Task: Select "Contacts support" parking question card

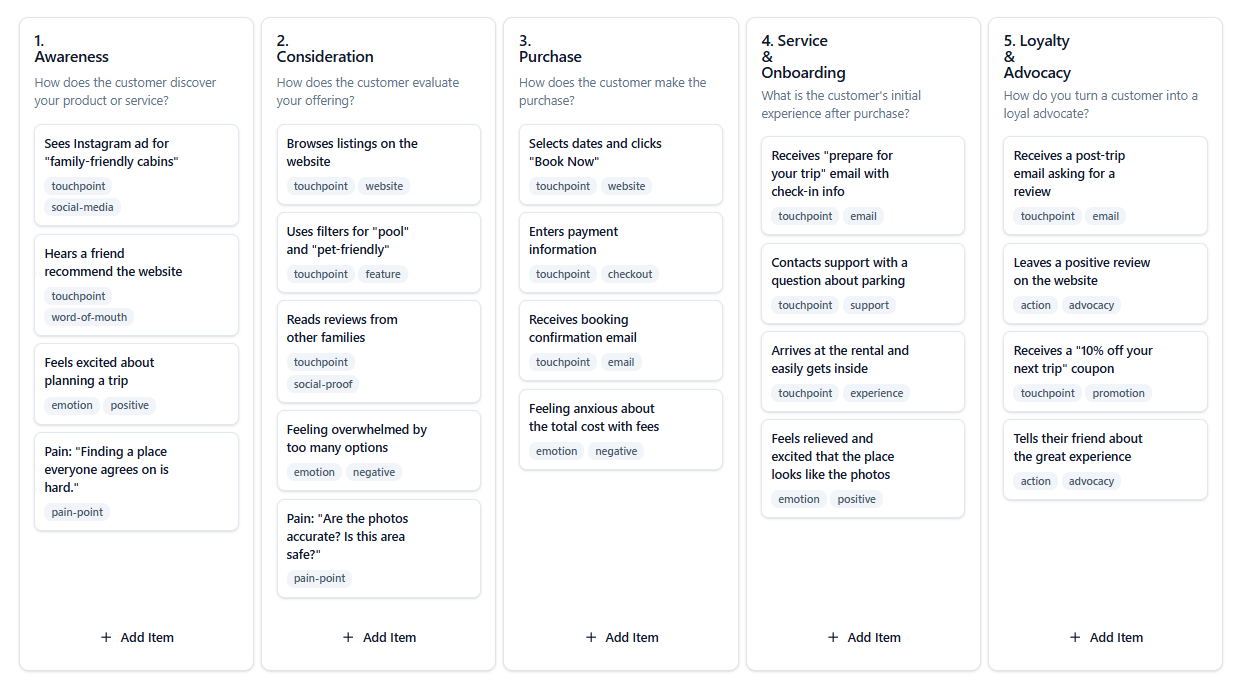Action: [862, 272]
